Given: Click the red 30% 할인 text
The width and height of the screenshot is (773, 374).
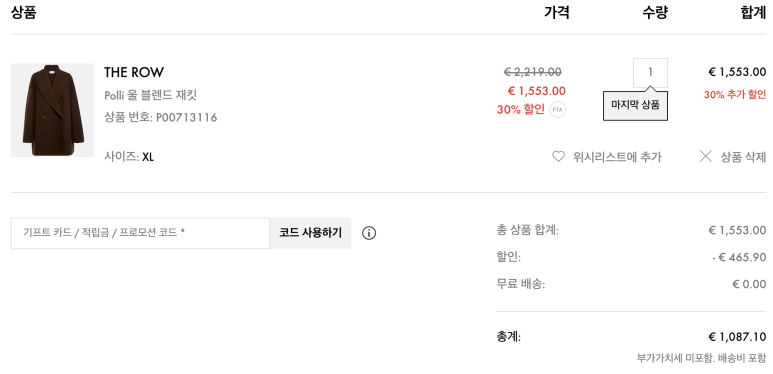Looking at the screenshot, I should pos(521,109).
